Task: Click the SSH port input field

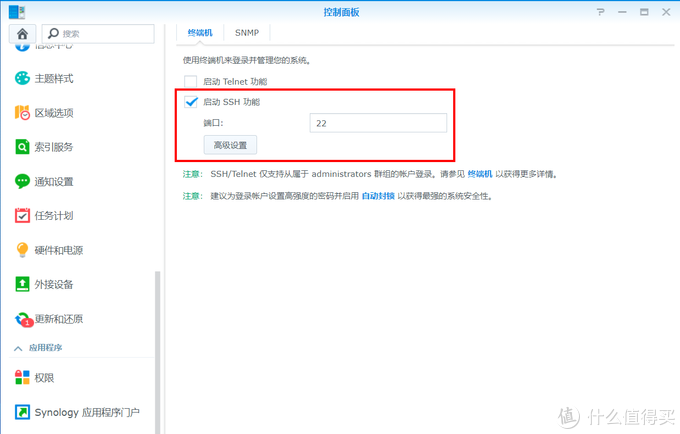Action: (378, 123)
